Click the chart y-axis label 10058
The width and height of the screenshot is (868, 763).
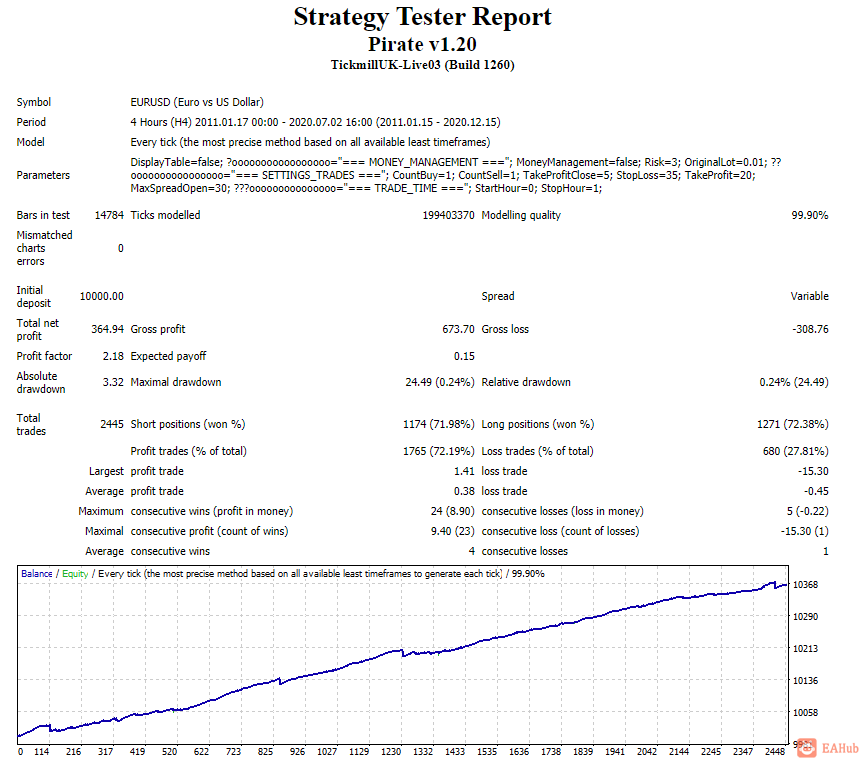coord(805,713)
